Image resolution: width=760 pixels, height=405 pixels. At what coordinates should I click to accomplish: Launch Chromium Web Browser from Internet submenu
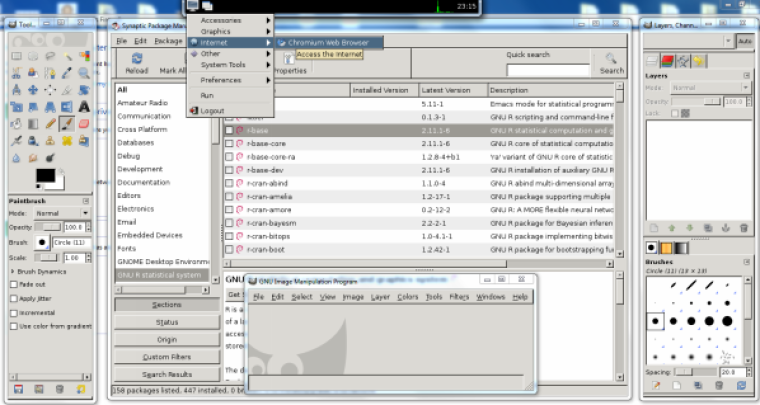coord(329,43)
